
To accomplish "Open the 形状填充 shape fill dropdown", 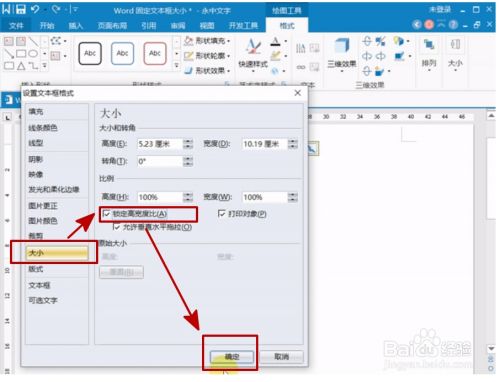I will pyautogui.click(x=207, y=41).
